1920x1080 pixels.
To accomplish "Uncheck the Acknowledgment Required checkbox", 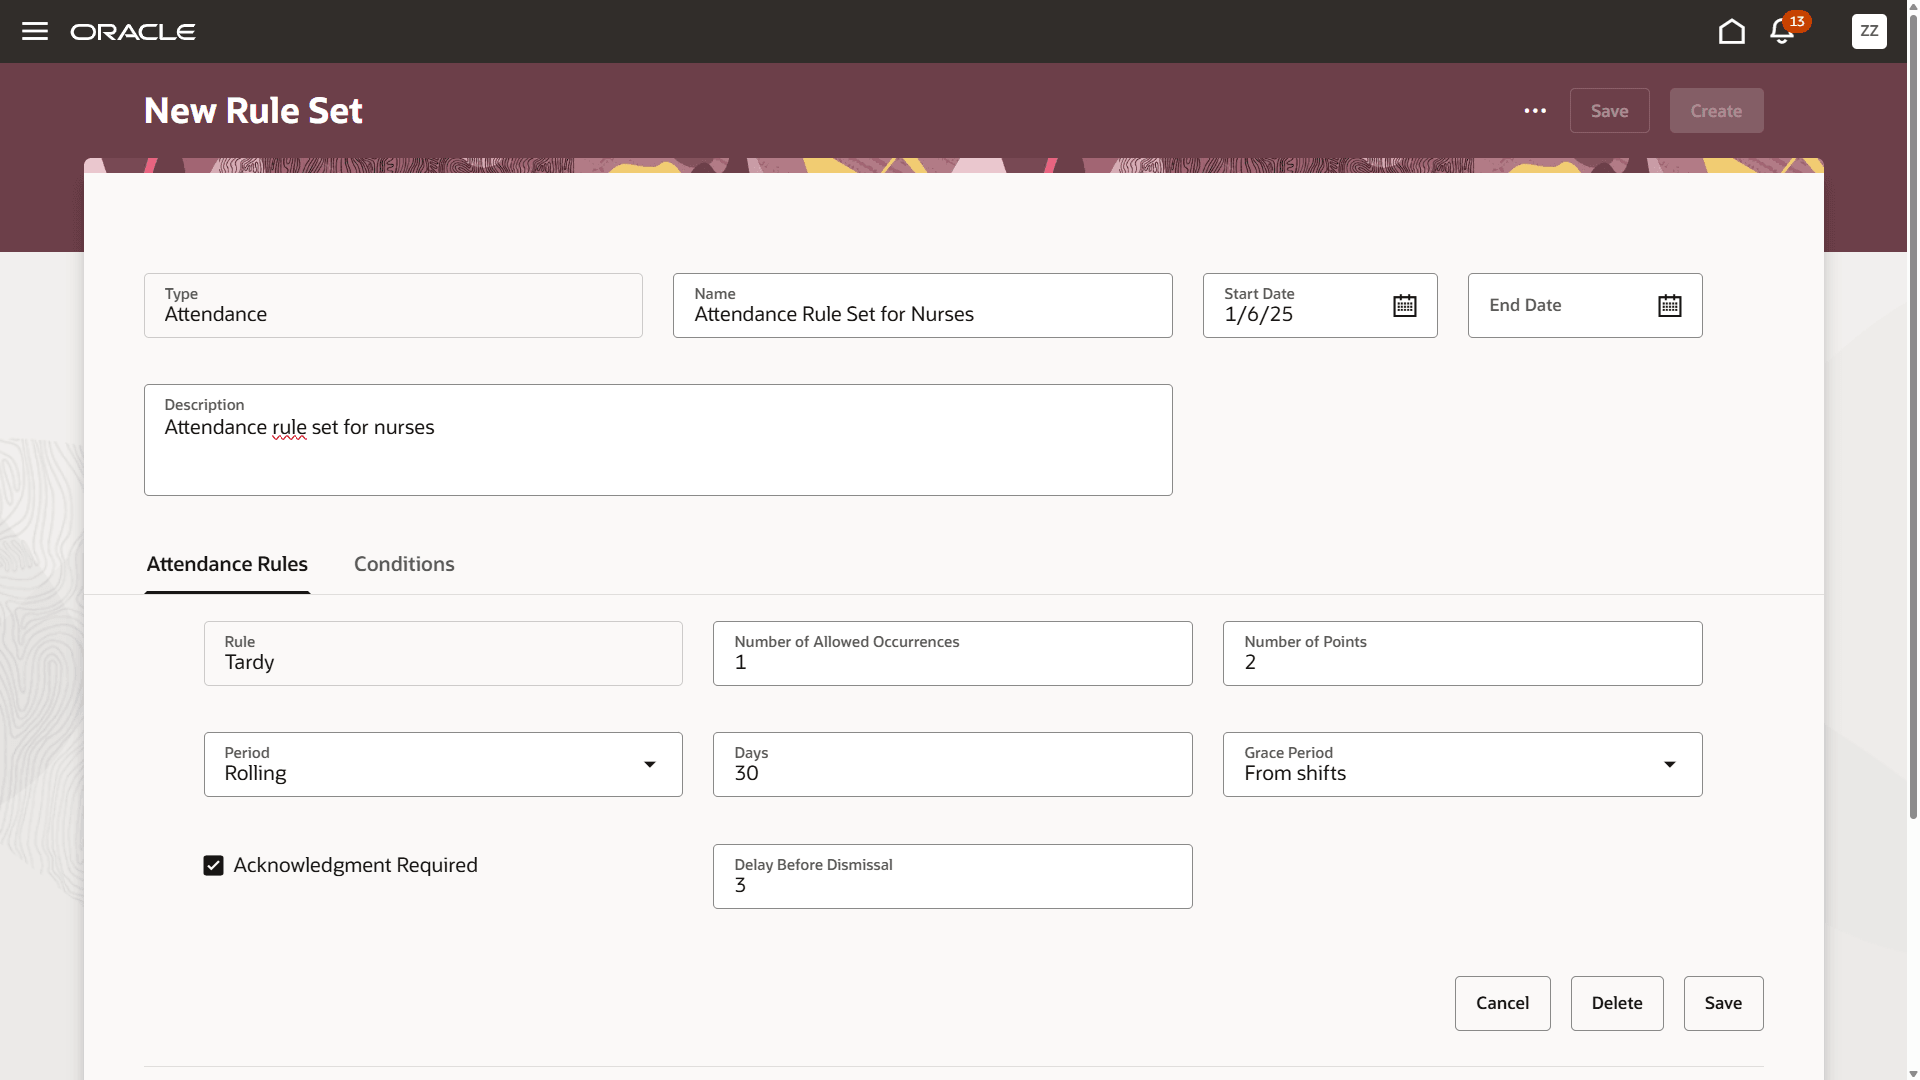I will (213, 866).
